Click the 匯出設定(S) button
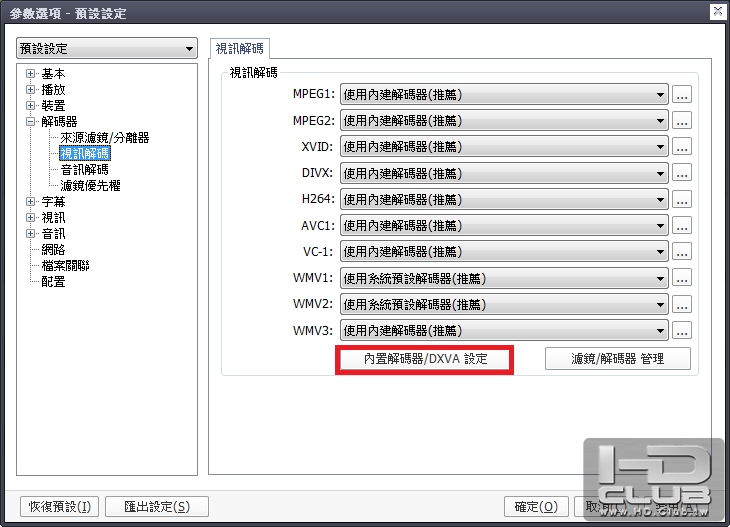Viewport: 730px width, 527px height. click(157, 507)
